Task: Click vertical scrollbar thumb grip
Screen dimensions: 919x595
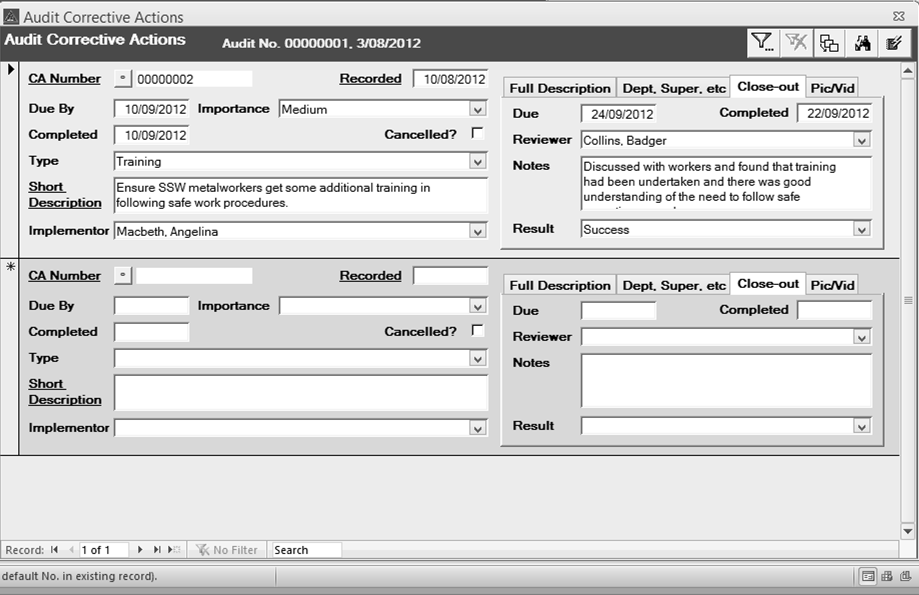Action: [x=908, y=301]
